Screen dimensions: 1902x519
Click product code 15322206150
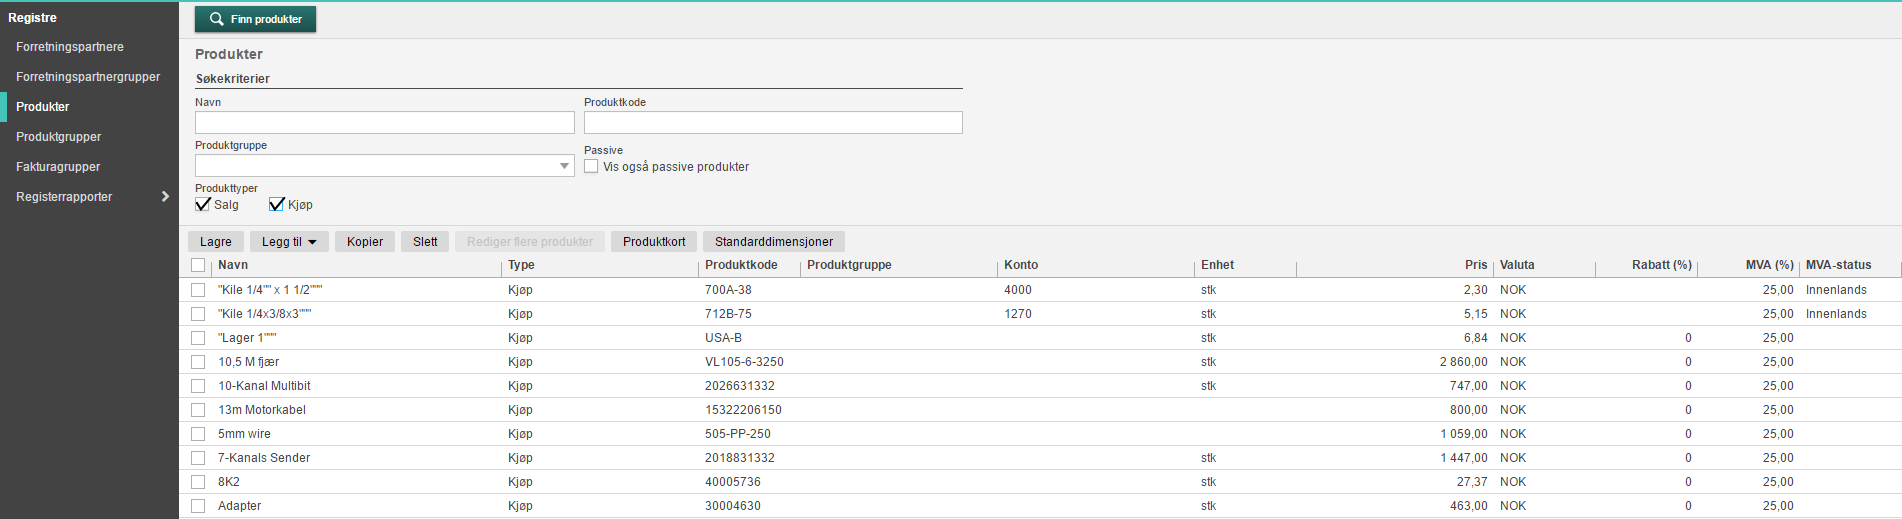tap(743, 410)
